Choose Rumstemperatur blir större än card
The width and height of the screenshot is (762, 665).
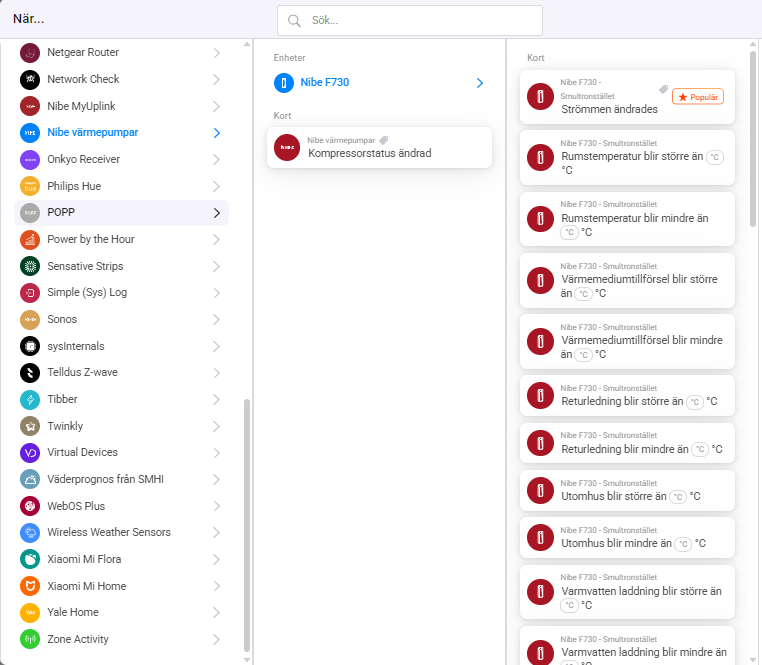tap(627, 158)
